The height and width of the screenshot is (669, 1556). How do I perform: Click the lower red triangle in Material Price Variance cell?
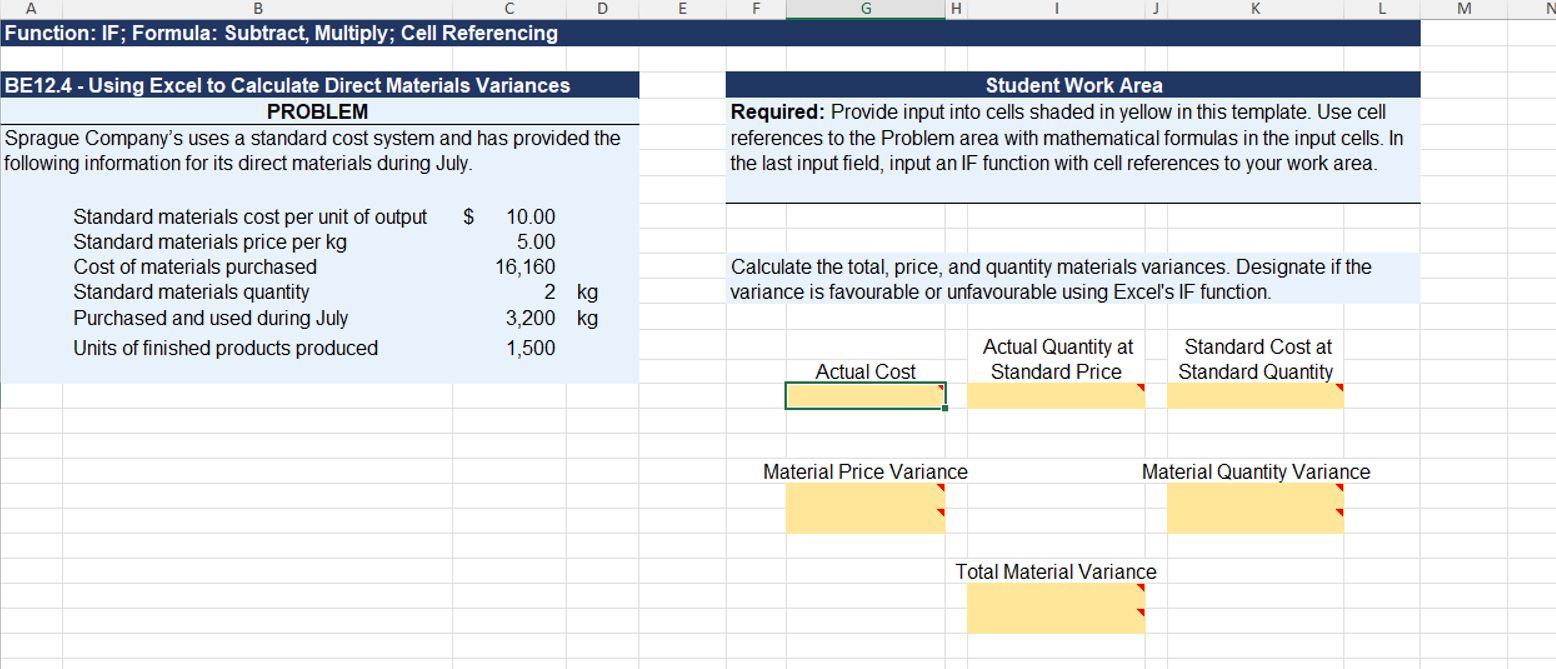(940, 511)
